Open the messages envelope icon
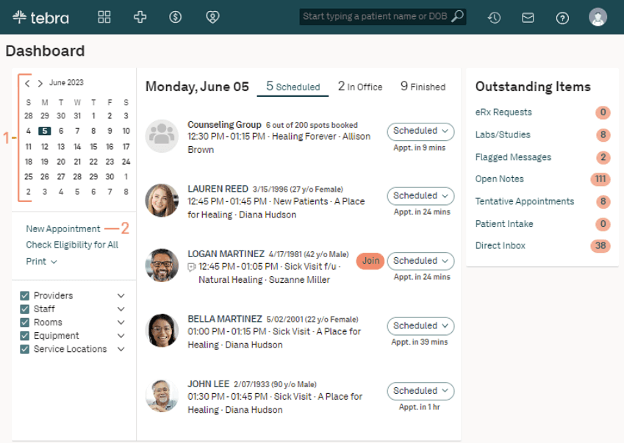The width and height of the screenshot is (624, 444). (528, 17)
